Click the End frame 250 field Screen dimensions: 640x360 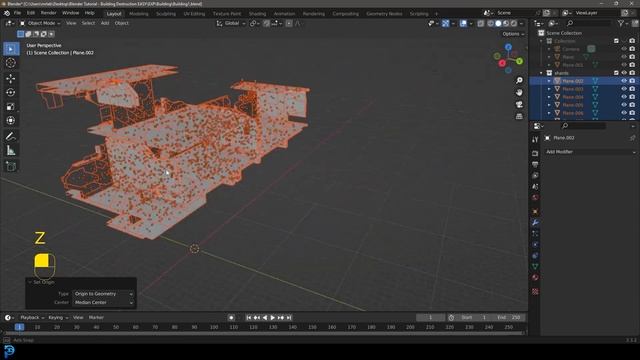[508, 318]
